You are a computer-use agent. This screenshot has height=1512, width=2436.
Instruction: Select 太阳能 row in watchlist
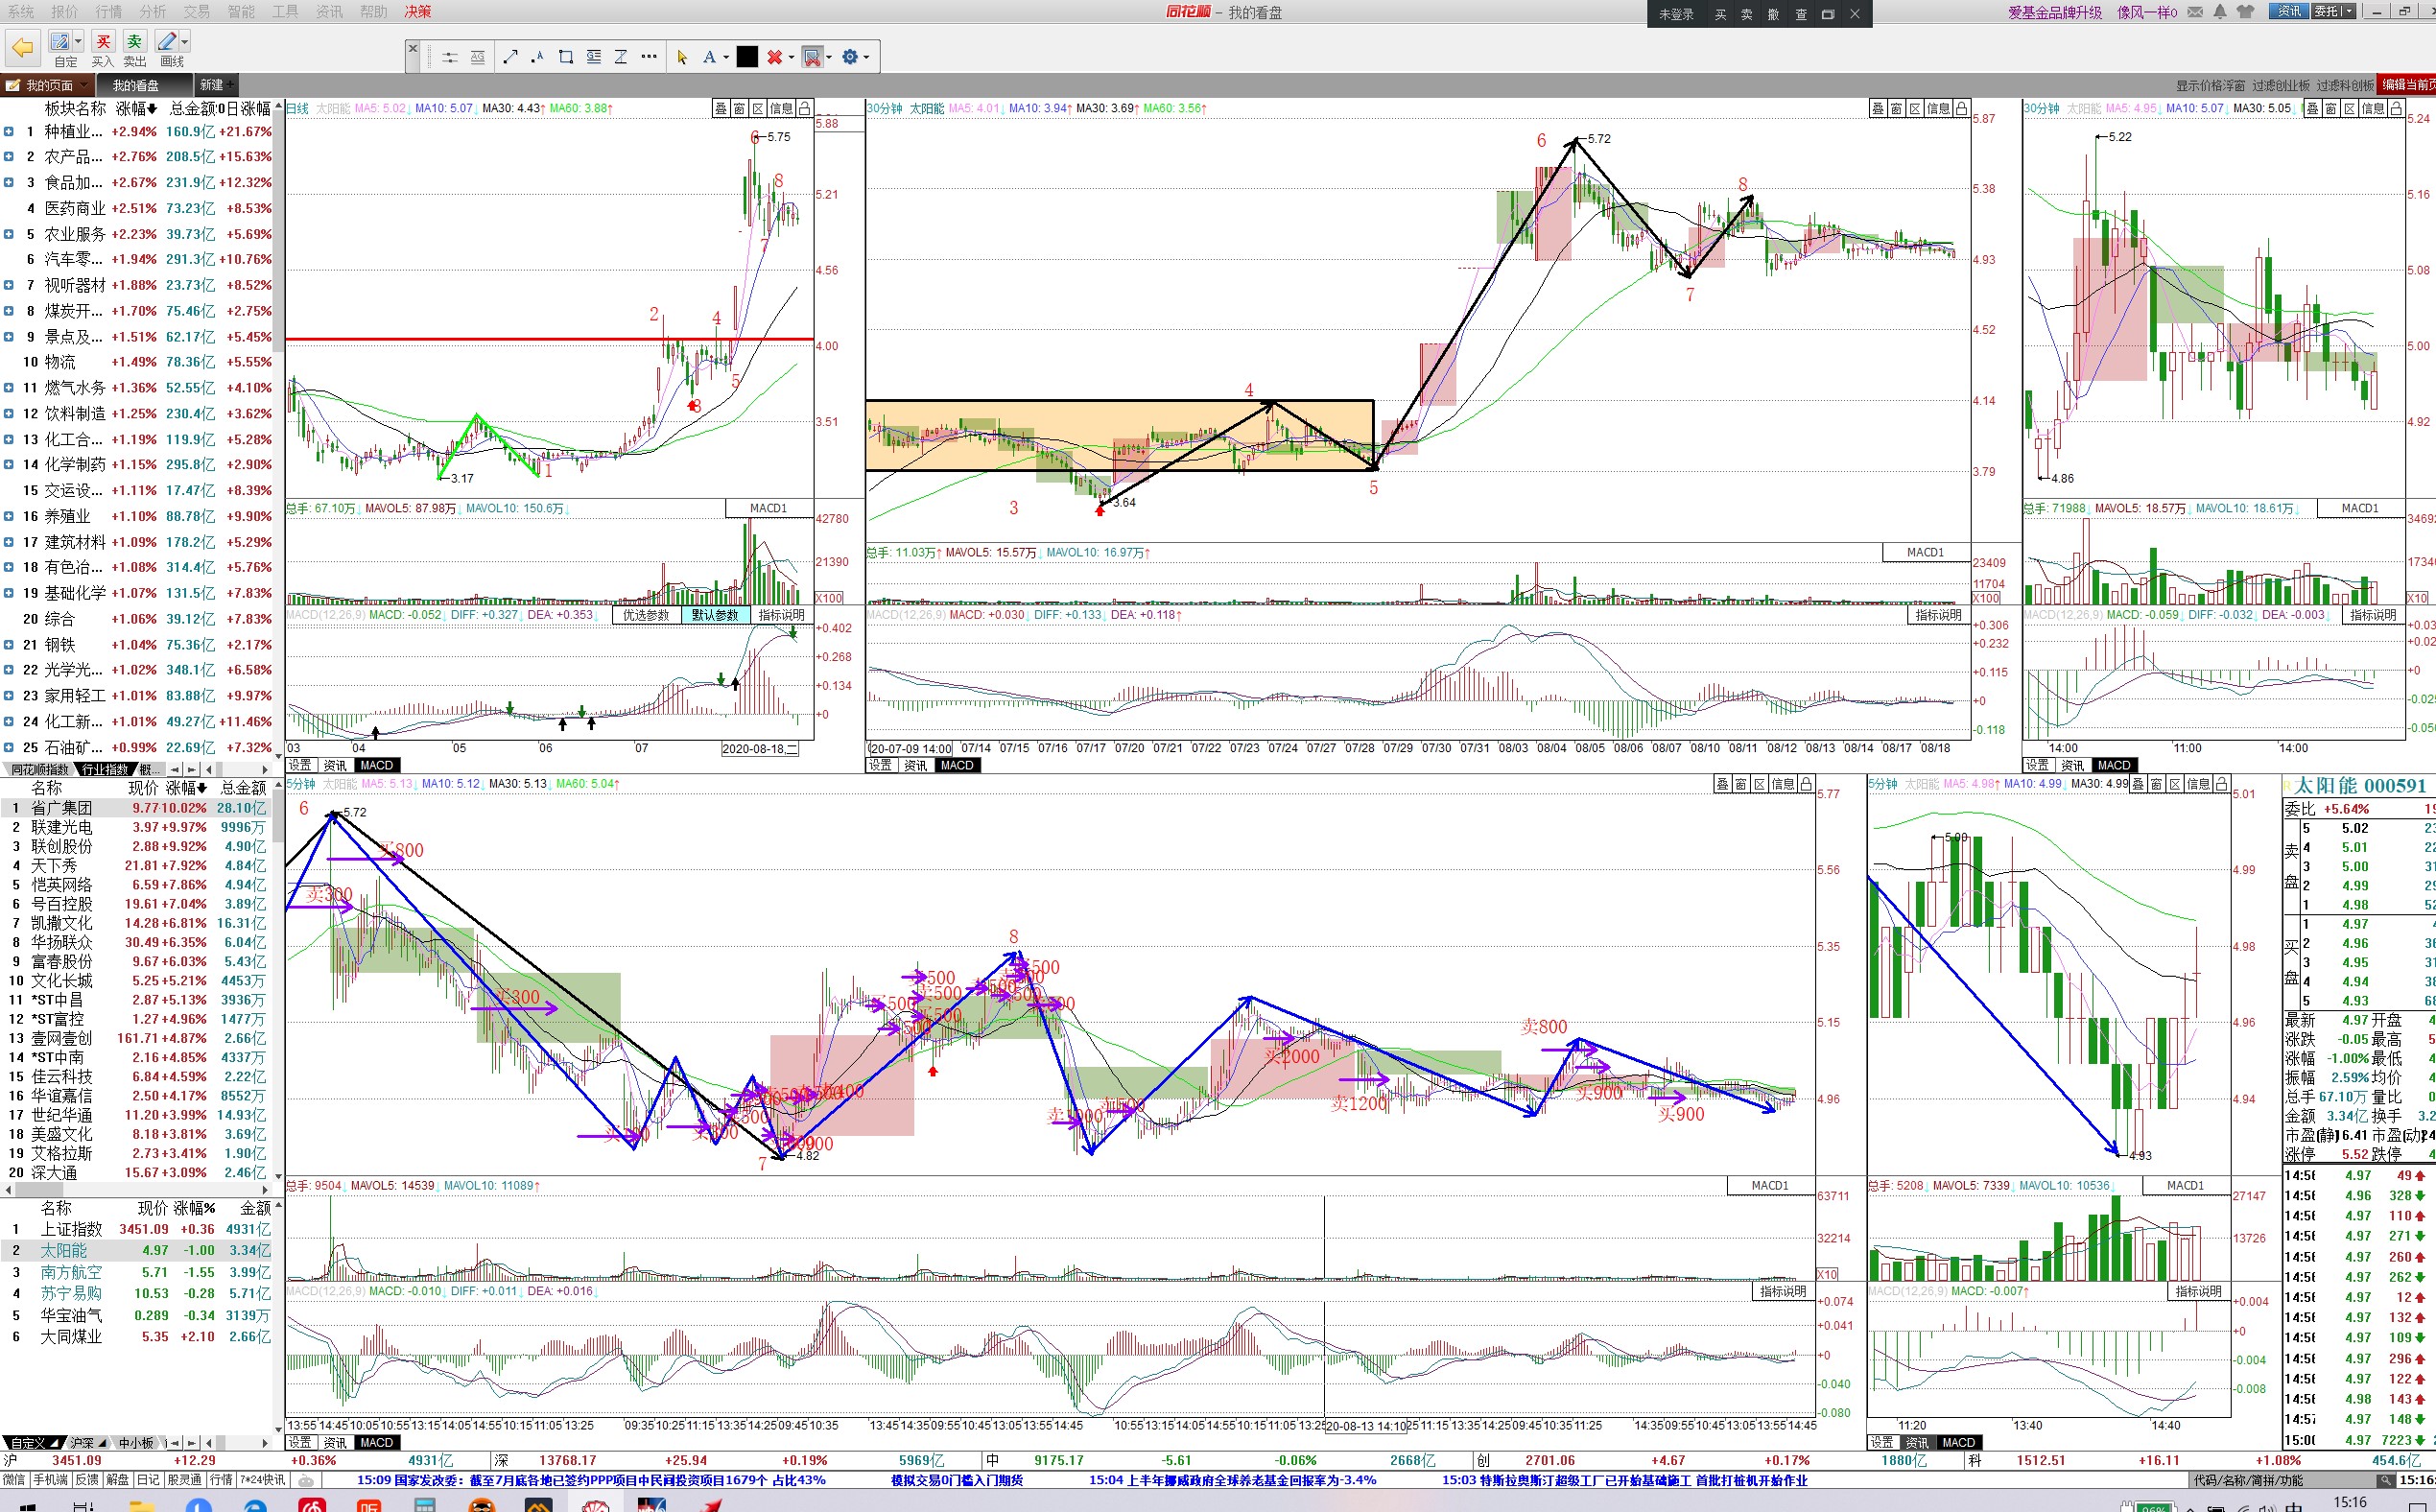(x=136, y=1250)
